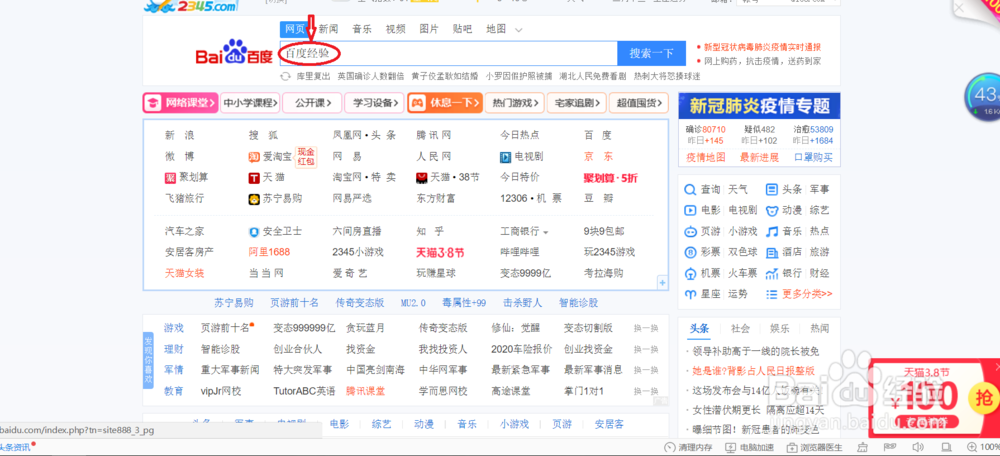Screen dimensions: 1000x456
Task: Click in the Baidu search input field
Action: pos(448,54)
